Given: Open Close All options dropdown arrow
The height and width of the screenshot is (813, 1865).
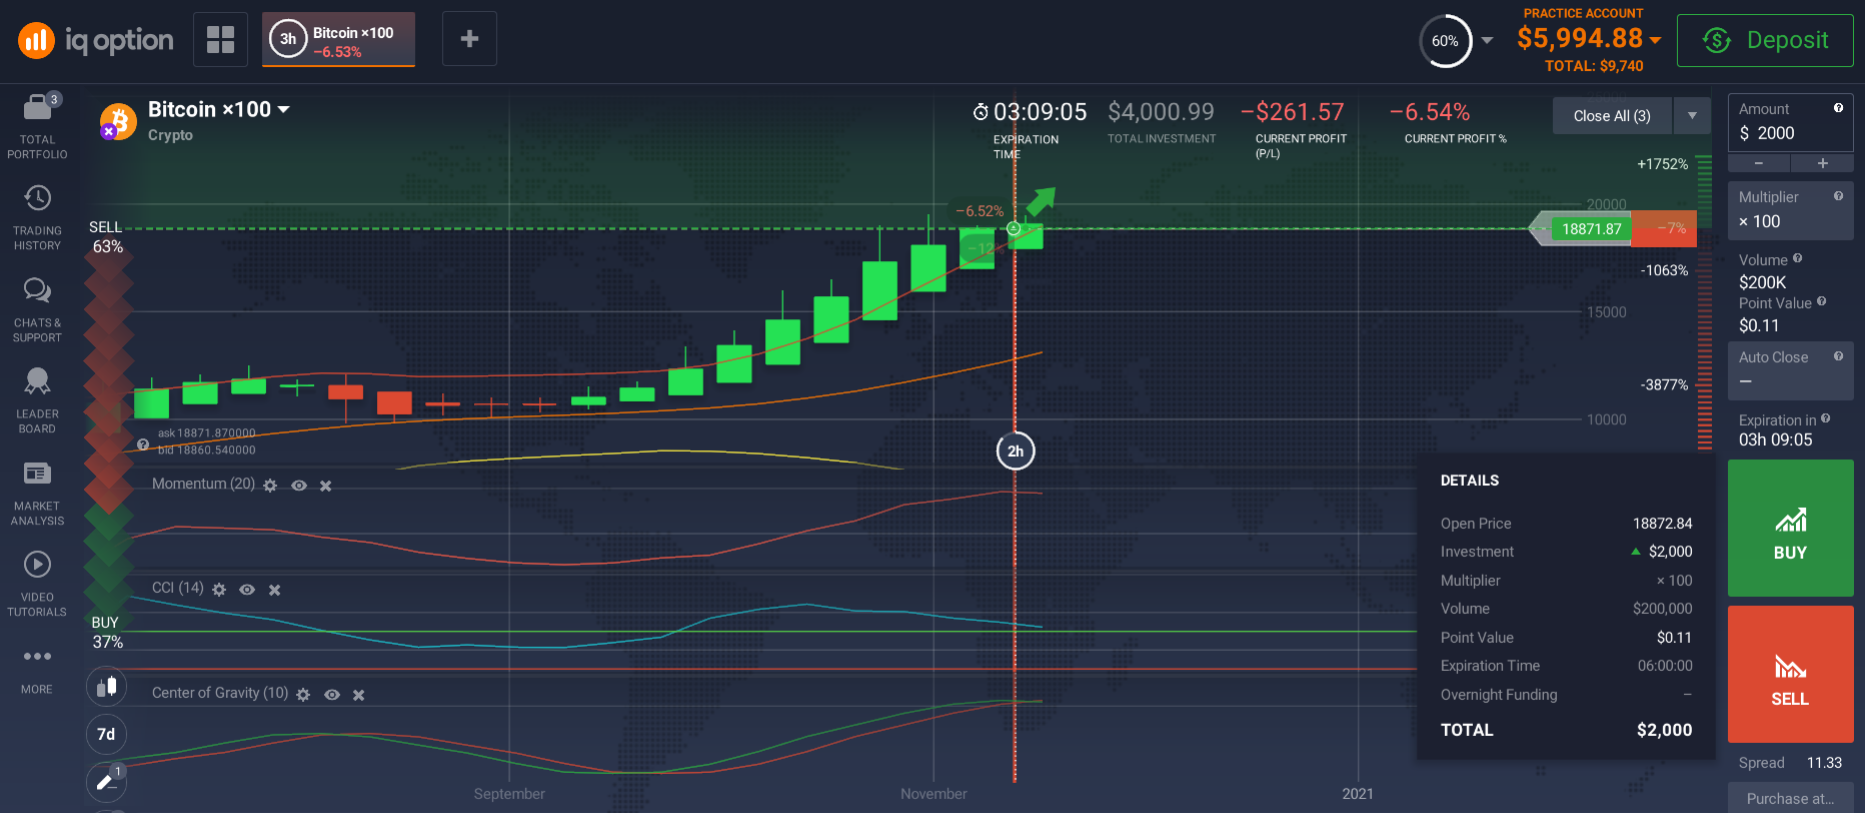Looking at the screenshot, I should pyautogui.click(x=1692, y=116).
